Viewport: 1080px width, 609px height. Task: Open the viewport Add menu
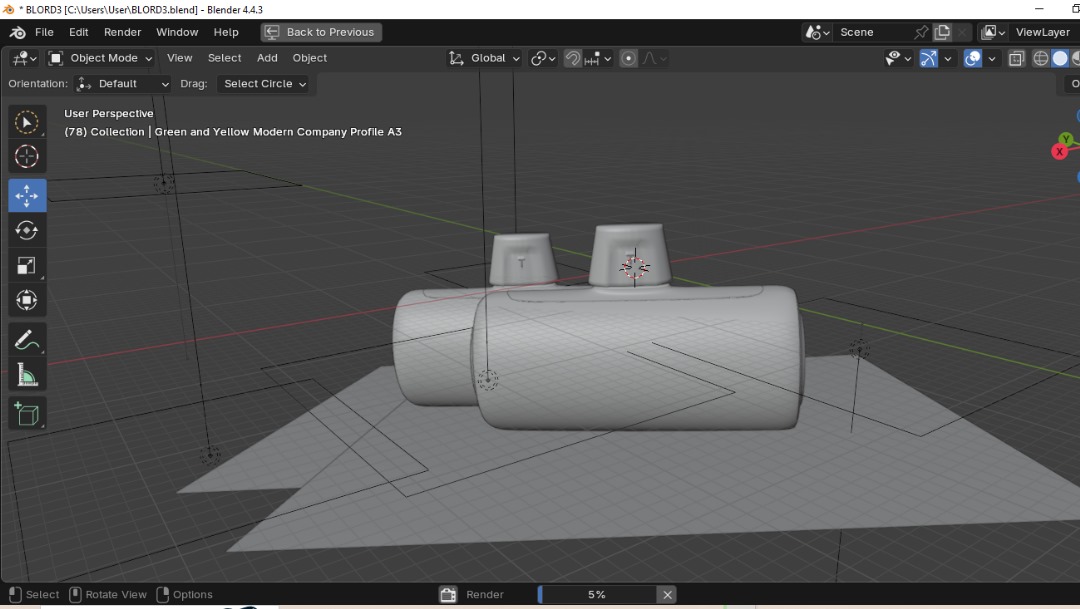coord(267,59)
